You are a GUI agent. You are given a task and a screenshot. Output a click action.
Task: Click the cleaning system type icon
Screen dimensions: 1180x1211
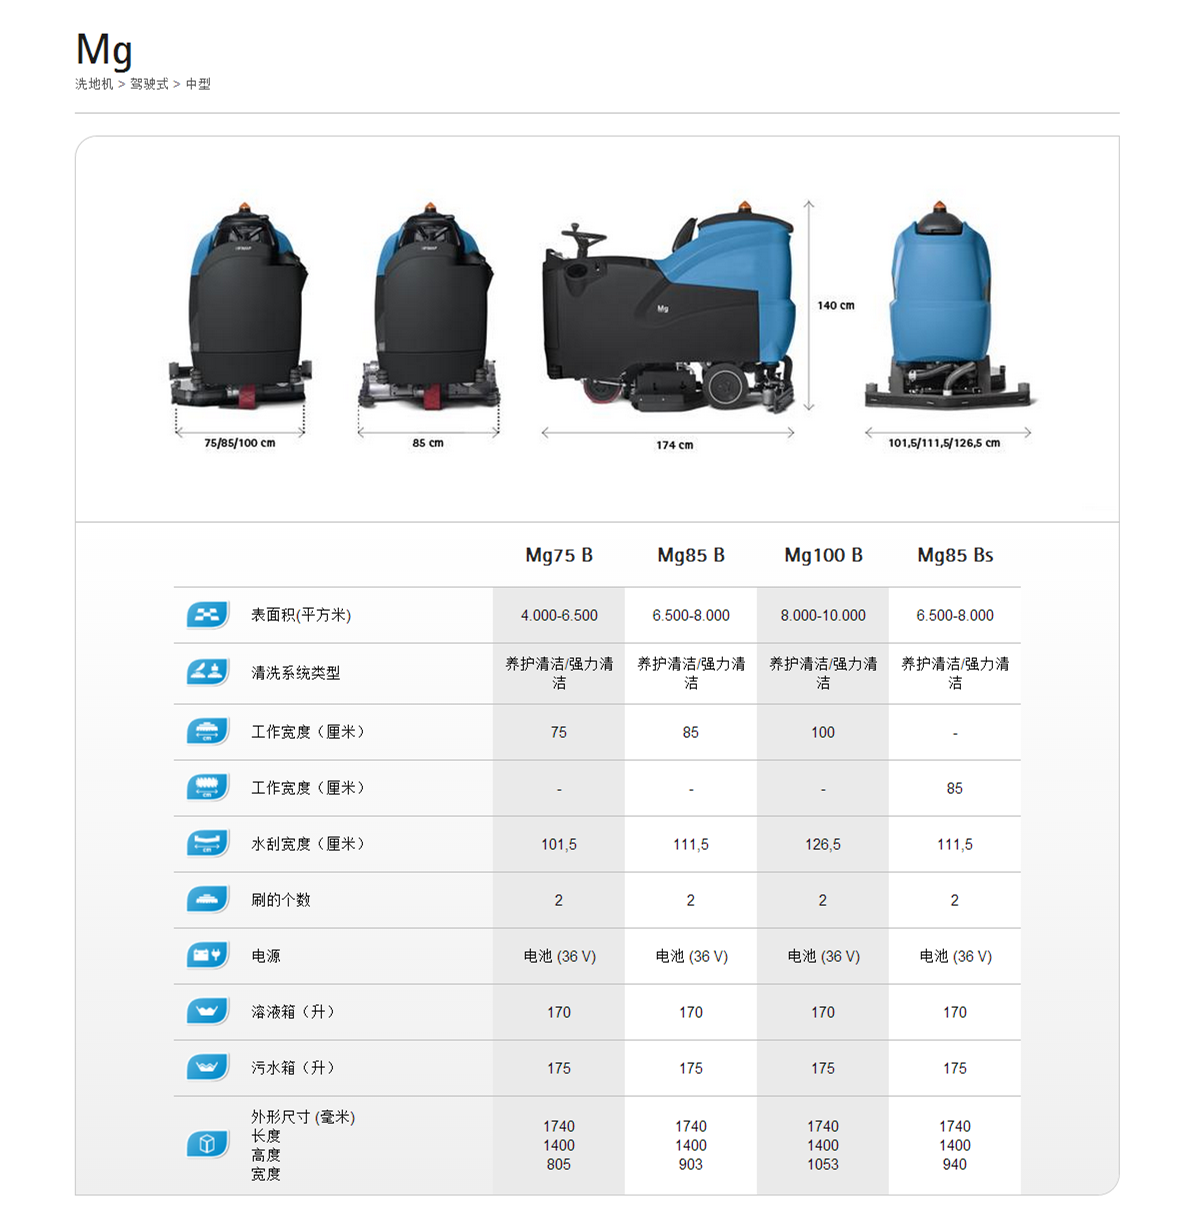tap(208, 672)
